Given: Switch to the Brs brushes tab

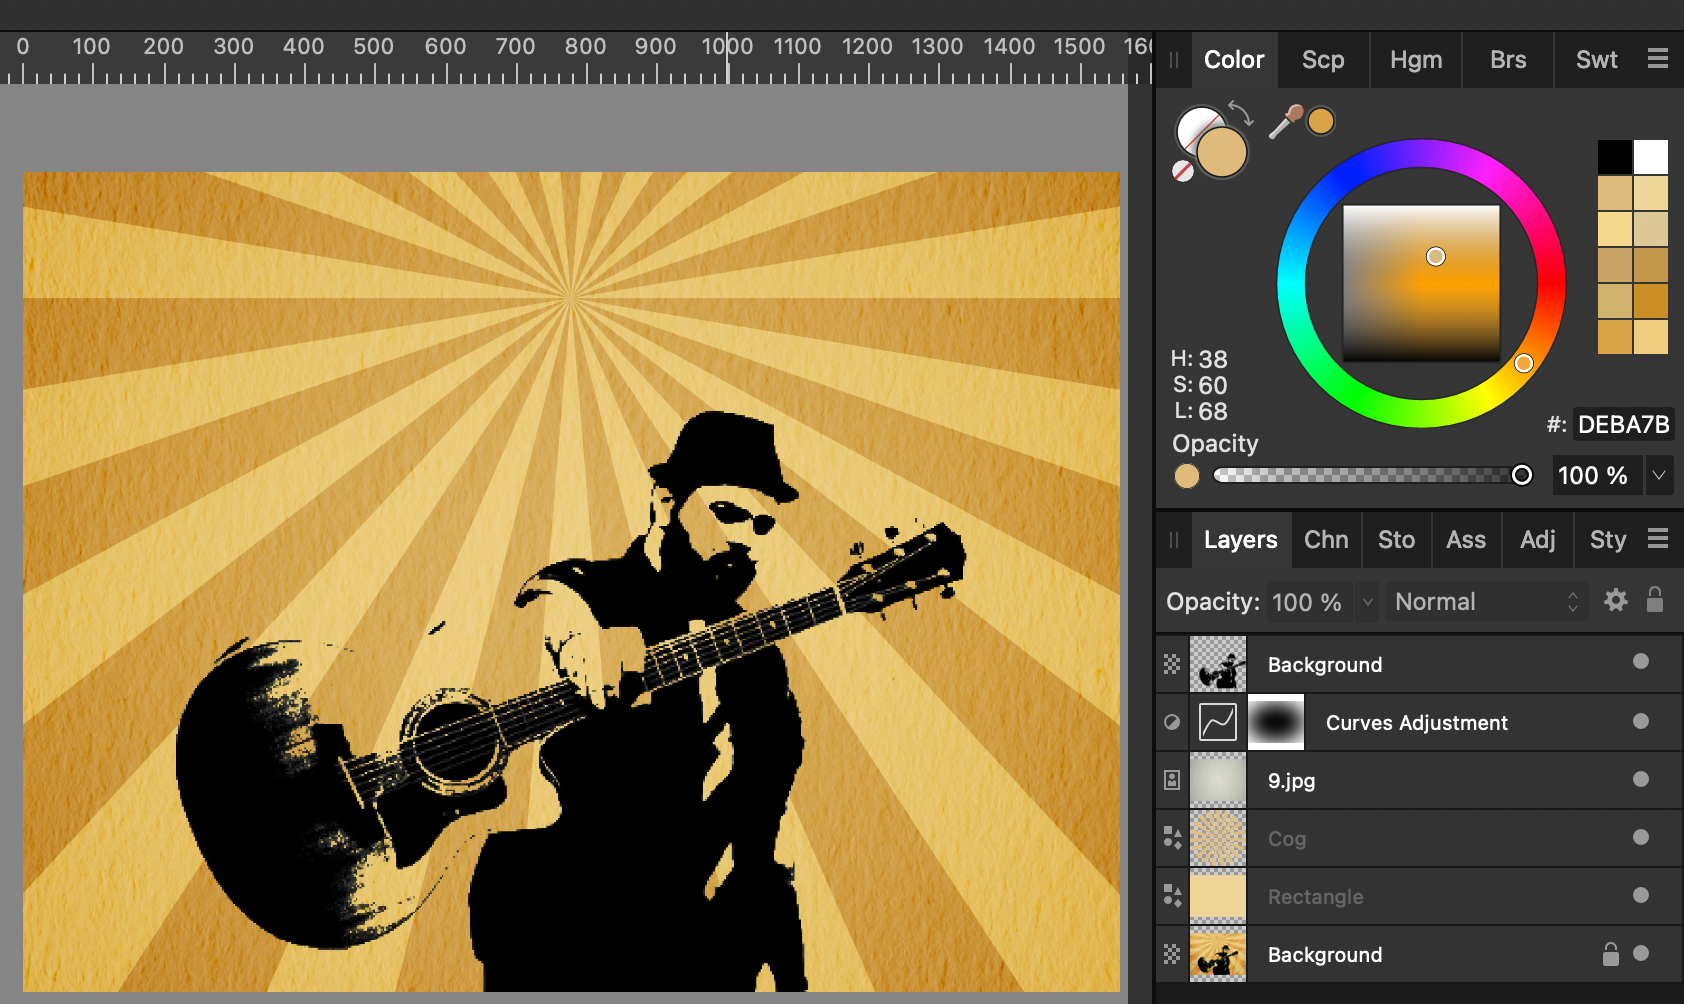Looking at the screenshot, I should pos(1508,60).
